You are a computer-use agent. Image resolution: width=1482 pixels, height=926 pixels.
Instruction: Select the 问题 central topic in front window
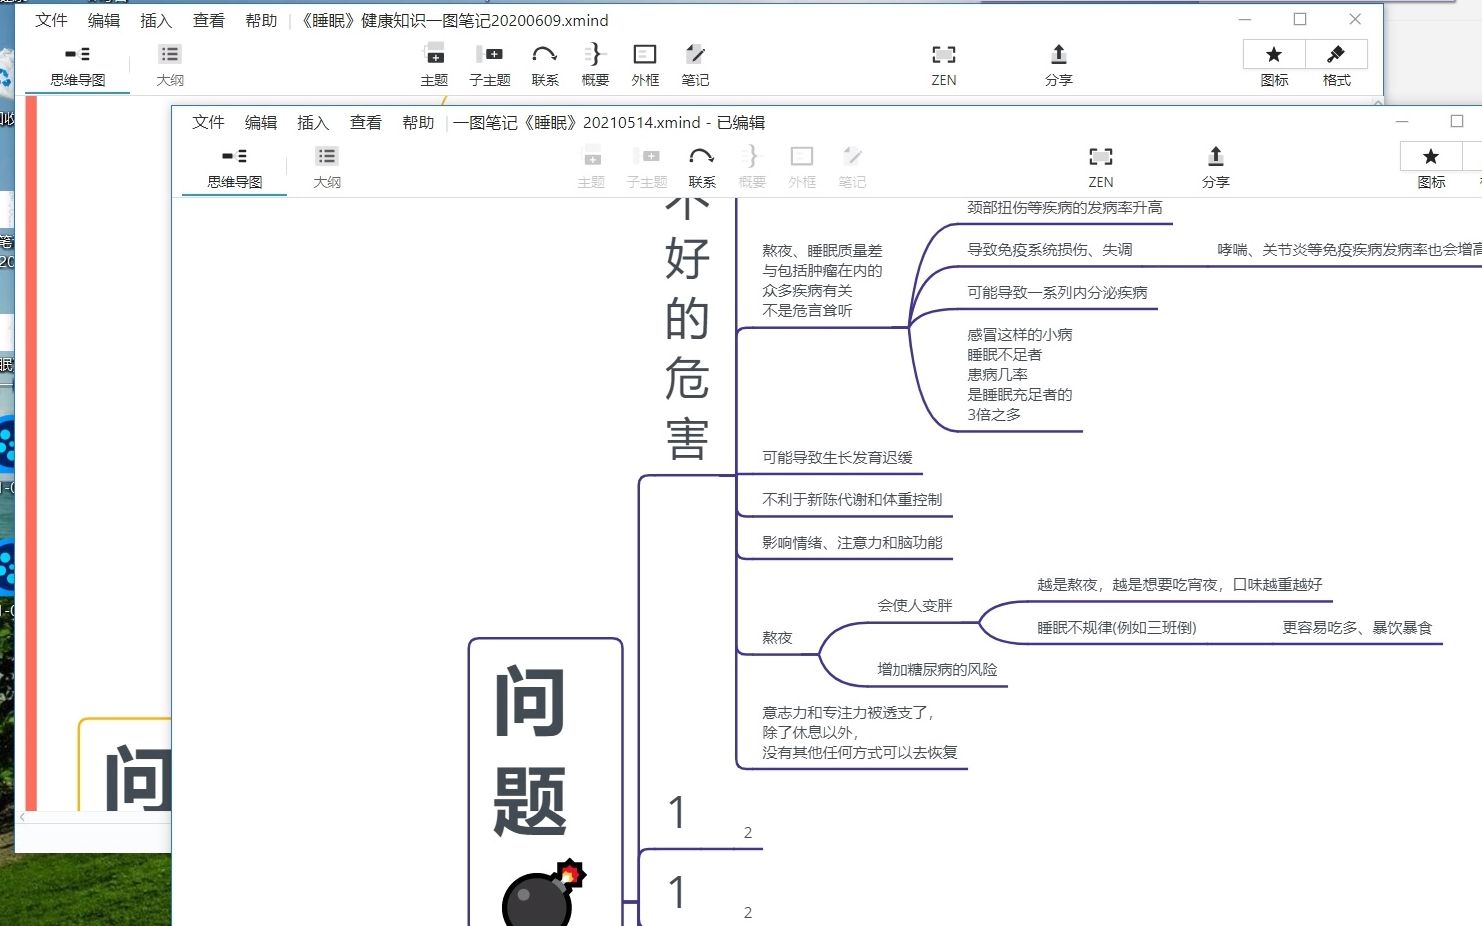pos(531,750)
